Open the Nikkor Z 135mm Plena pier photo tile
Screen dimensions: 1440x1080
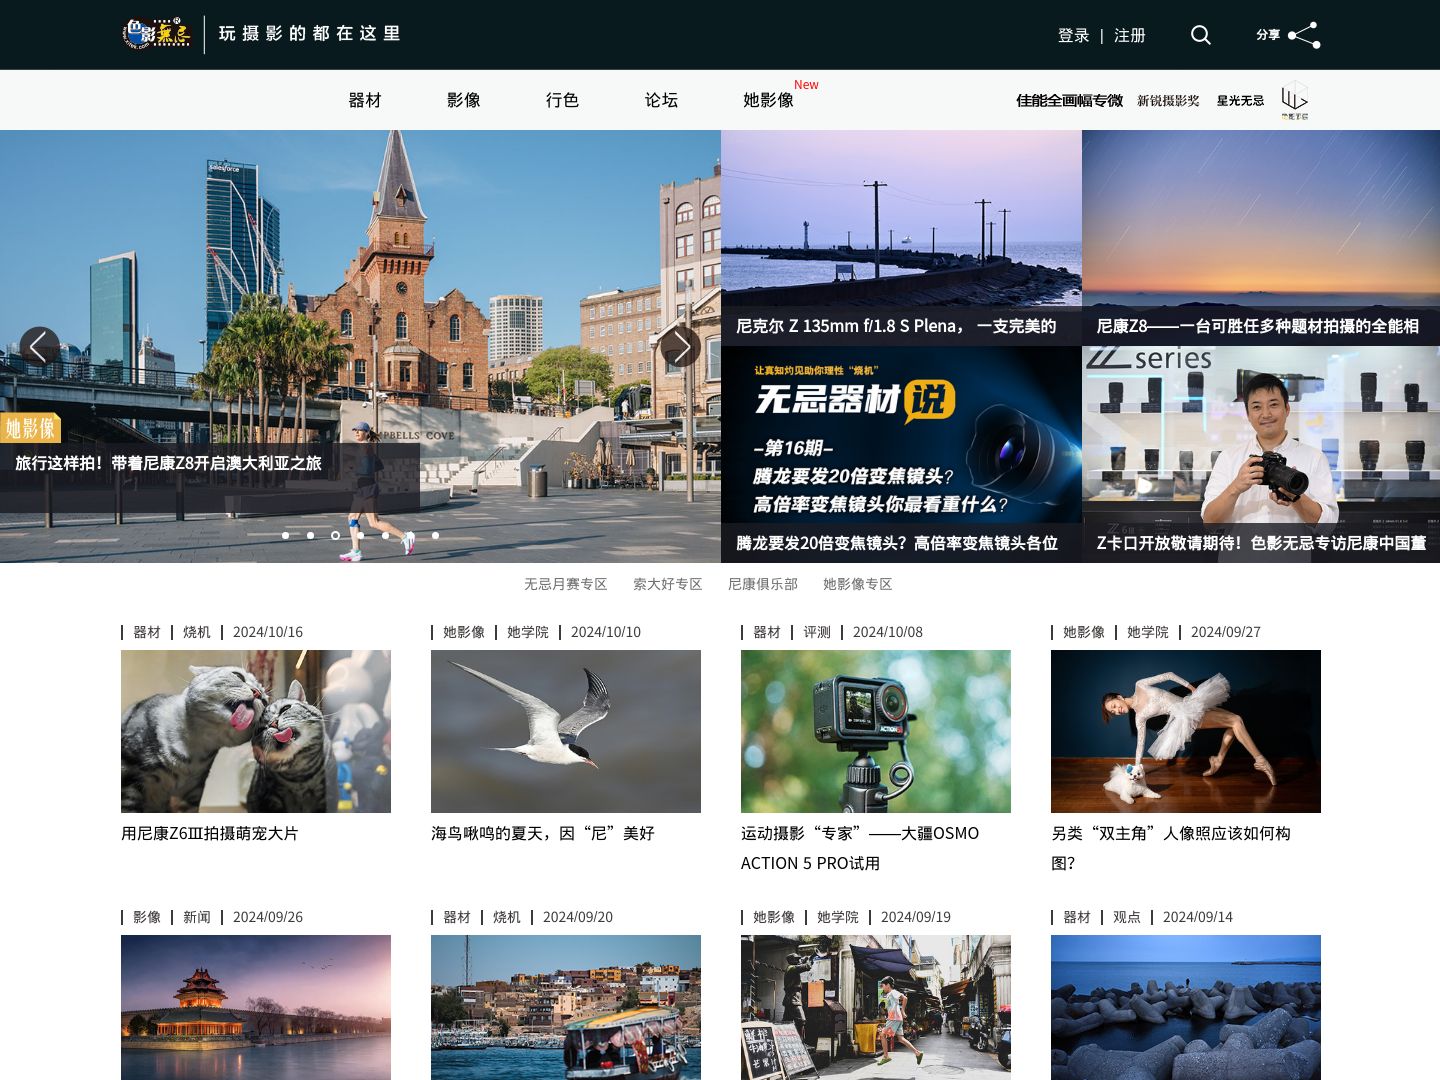pyautogui.click(x=901, y=237)
